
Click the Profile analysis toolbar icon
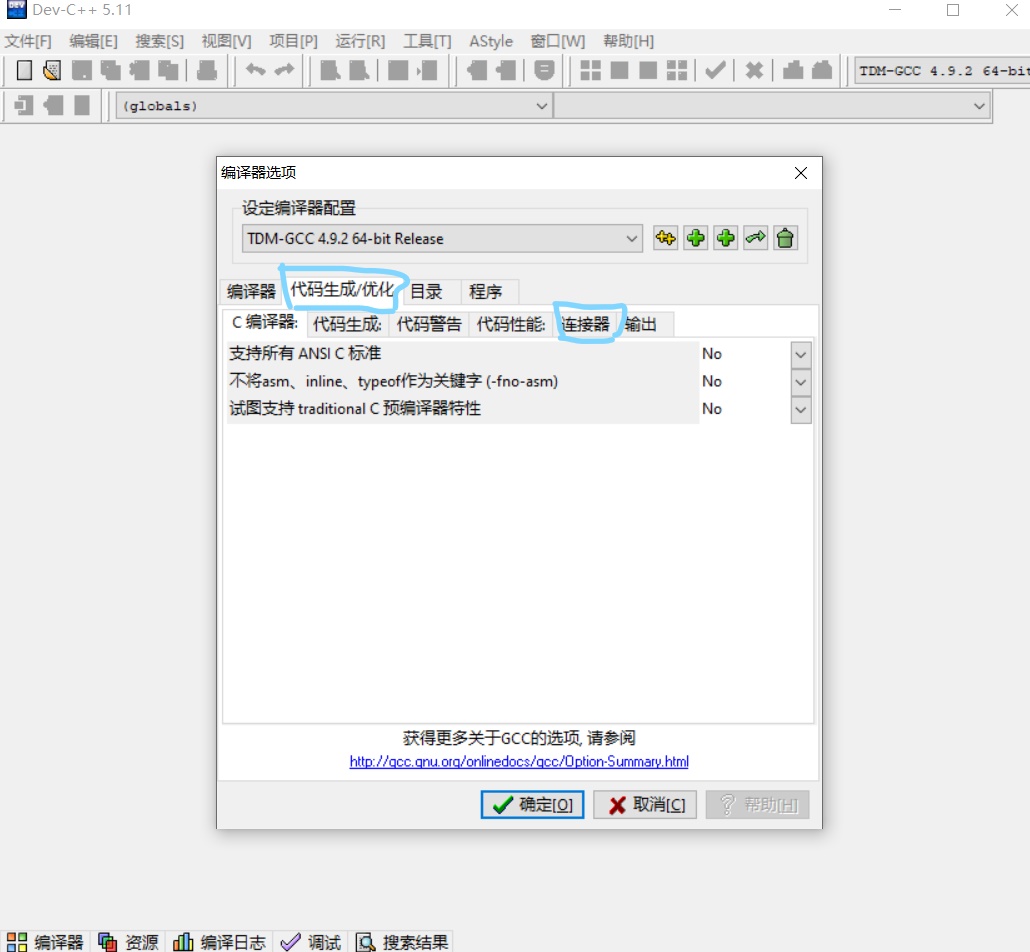tap(793, 70)
